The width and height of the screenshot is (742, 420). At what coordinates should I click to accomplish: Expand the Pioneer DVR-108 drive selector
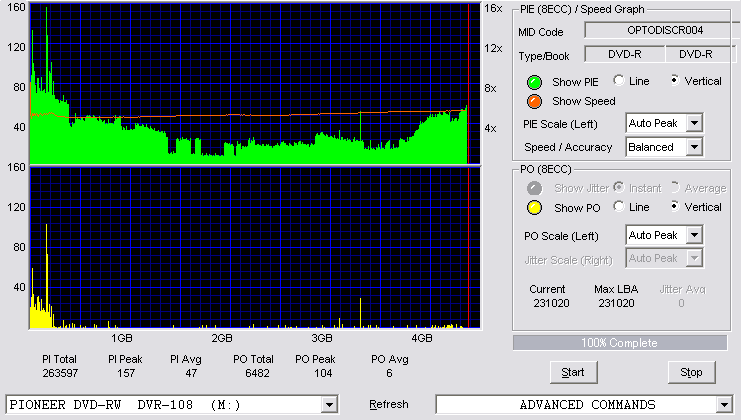tap(329, 405)
